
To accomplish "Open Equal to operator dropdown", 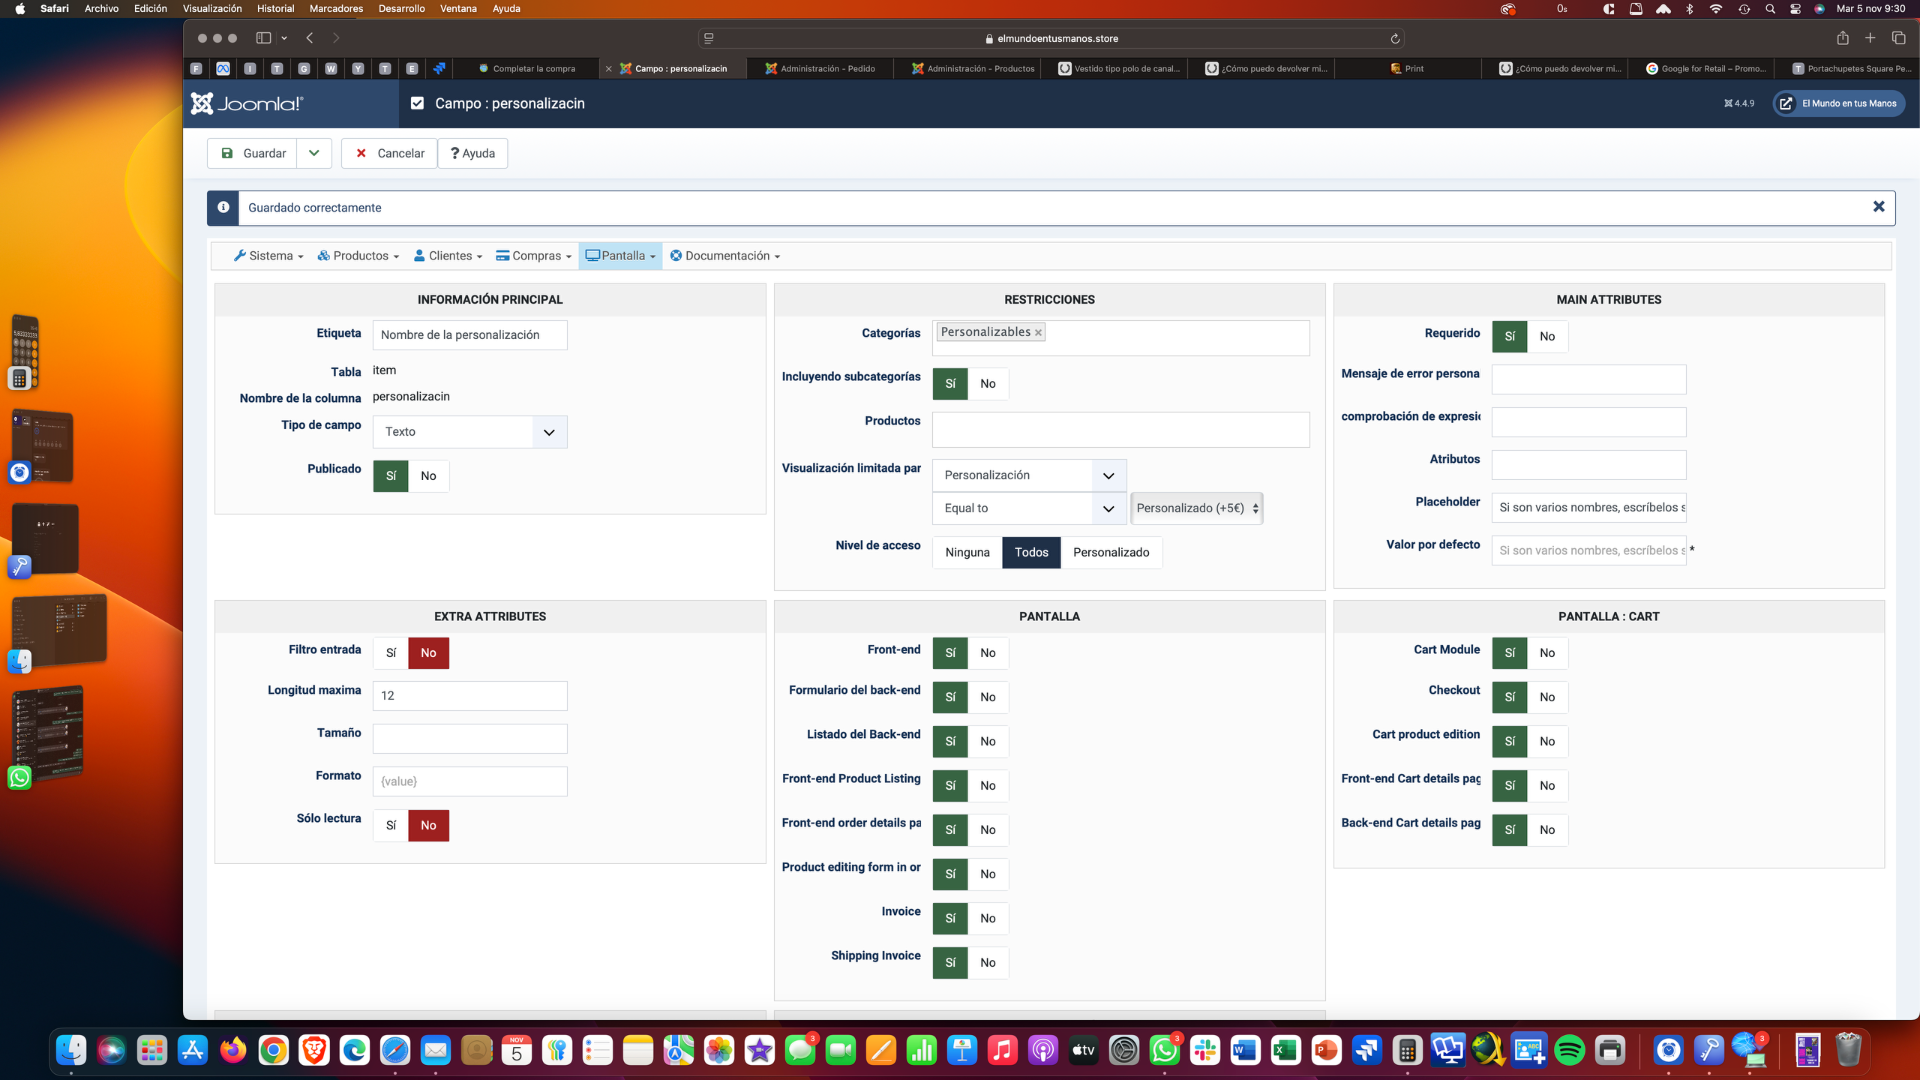I will tap(1028, 508).
